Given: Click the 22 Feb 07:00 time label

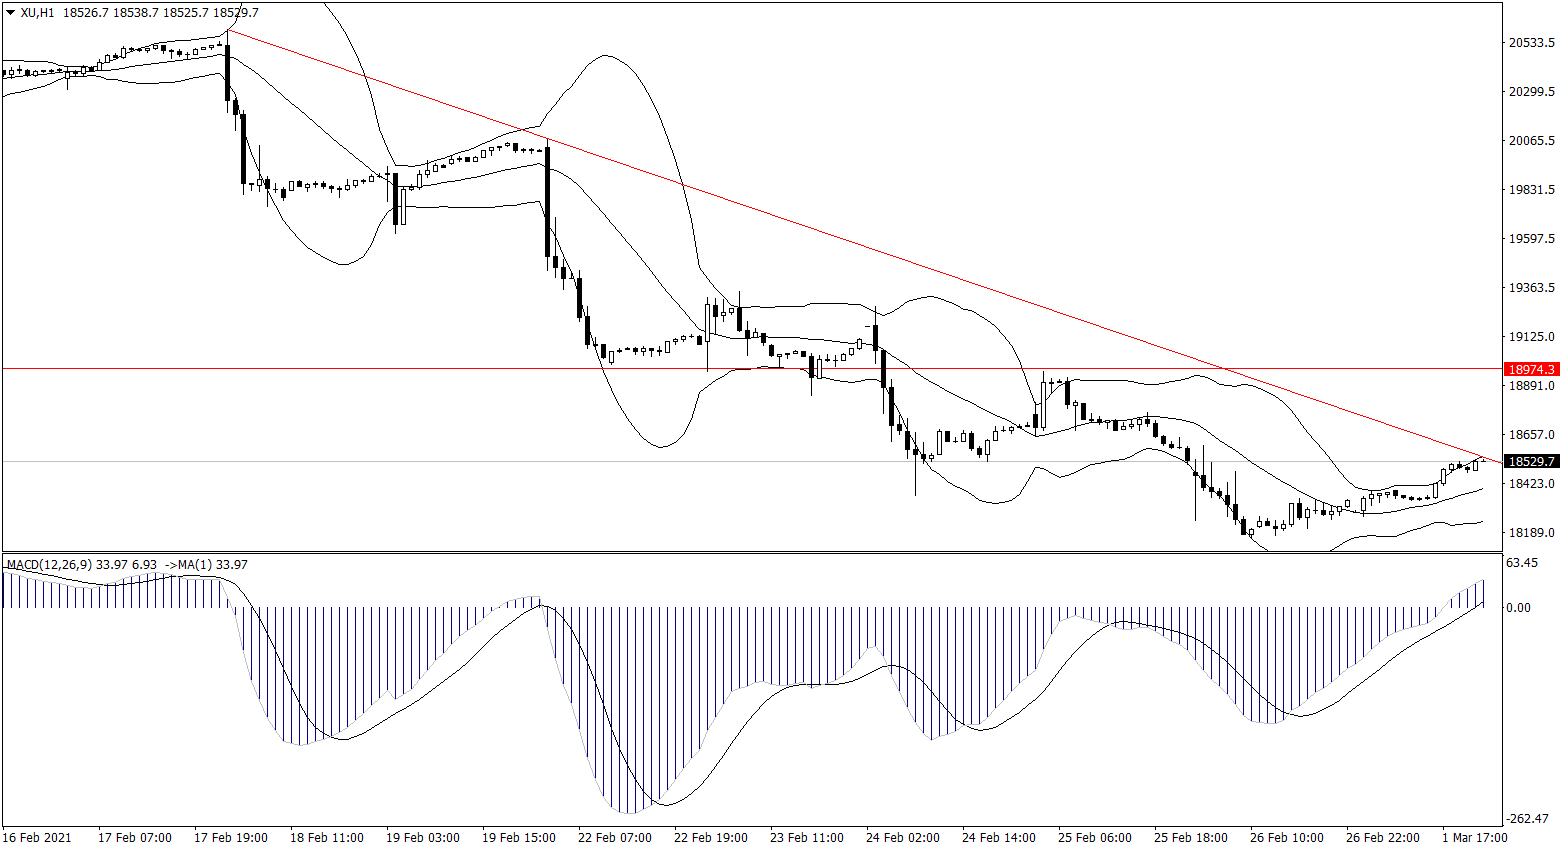Looking at the screenshot, I should click(x=615, y=838).
